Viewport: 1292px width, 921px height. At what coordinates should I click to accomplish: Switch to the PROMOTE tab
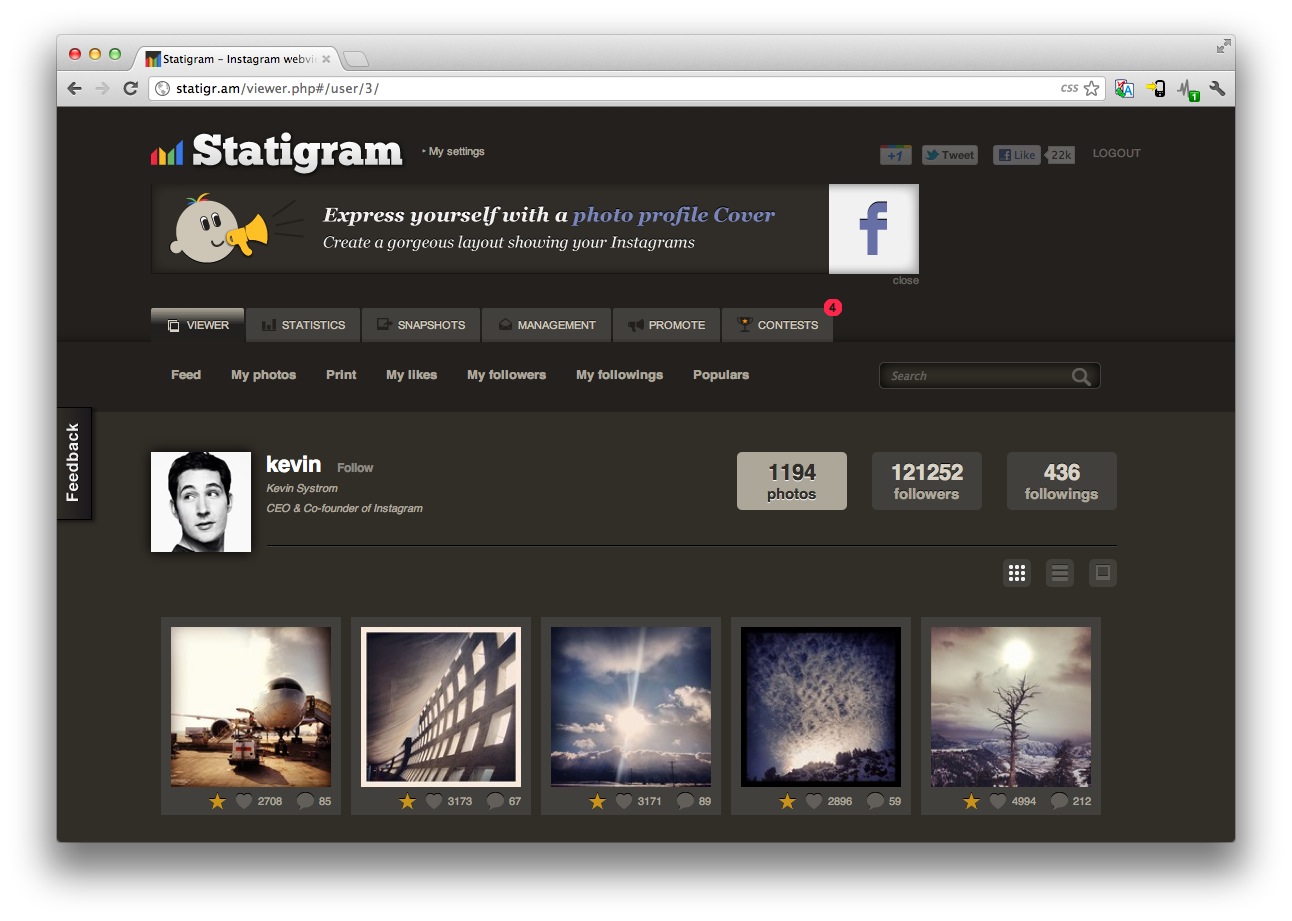coord(666,325)
